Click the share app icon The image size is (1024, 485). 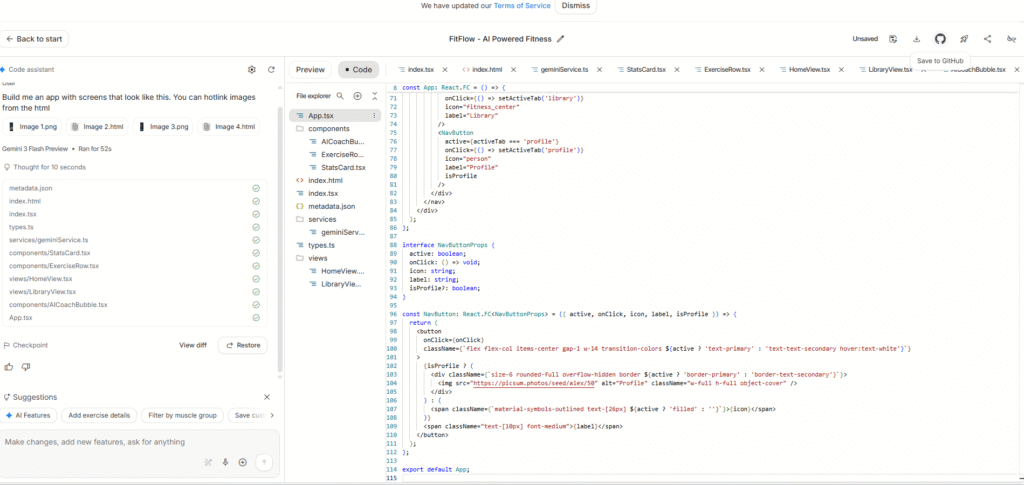click(988, 39)
